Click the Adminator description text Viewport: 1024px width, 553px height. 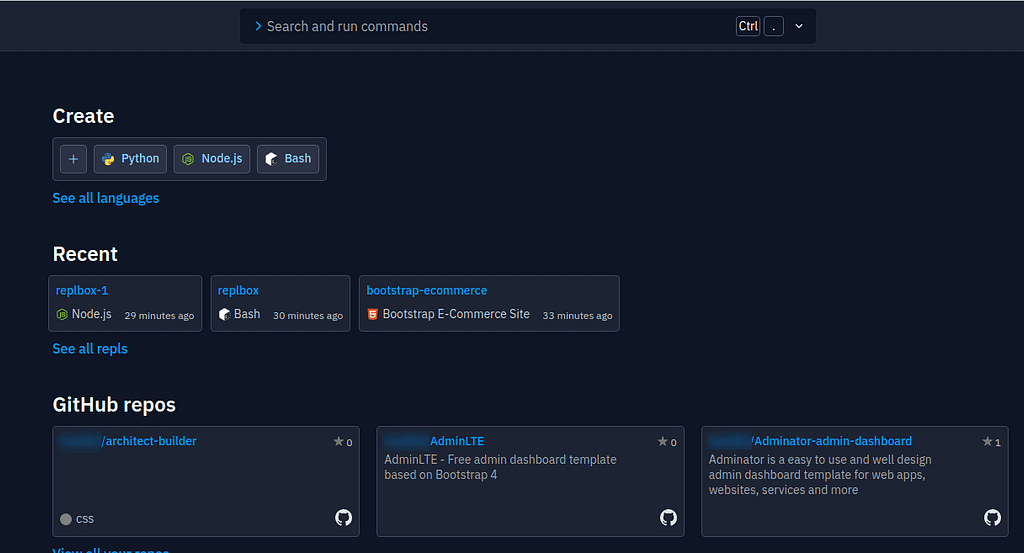820,475
